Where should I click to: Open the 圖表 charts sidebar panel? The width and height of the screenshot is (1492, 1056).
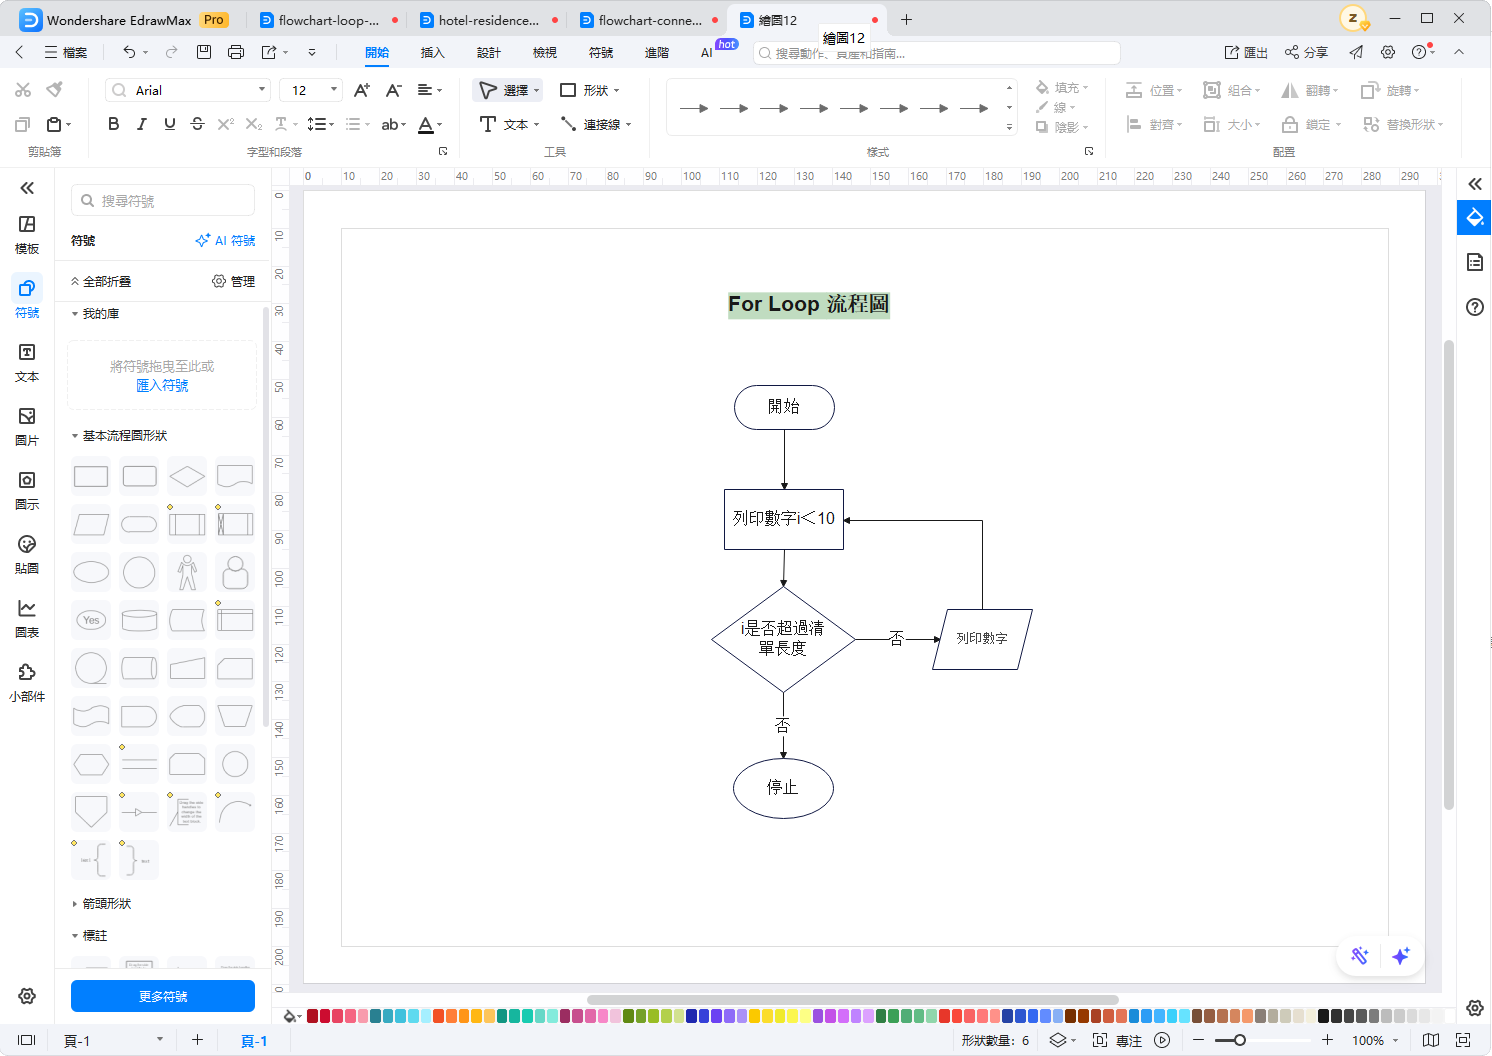tap(27, 618)
